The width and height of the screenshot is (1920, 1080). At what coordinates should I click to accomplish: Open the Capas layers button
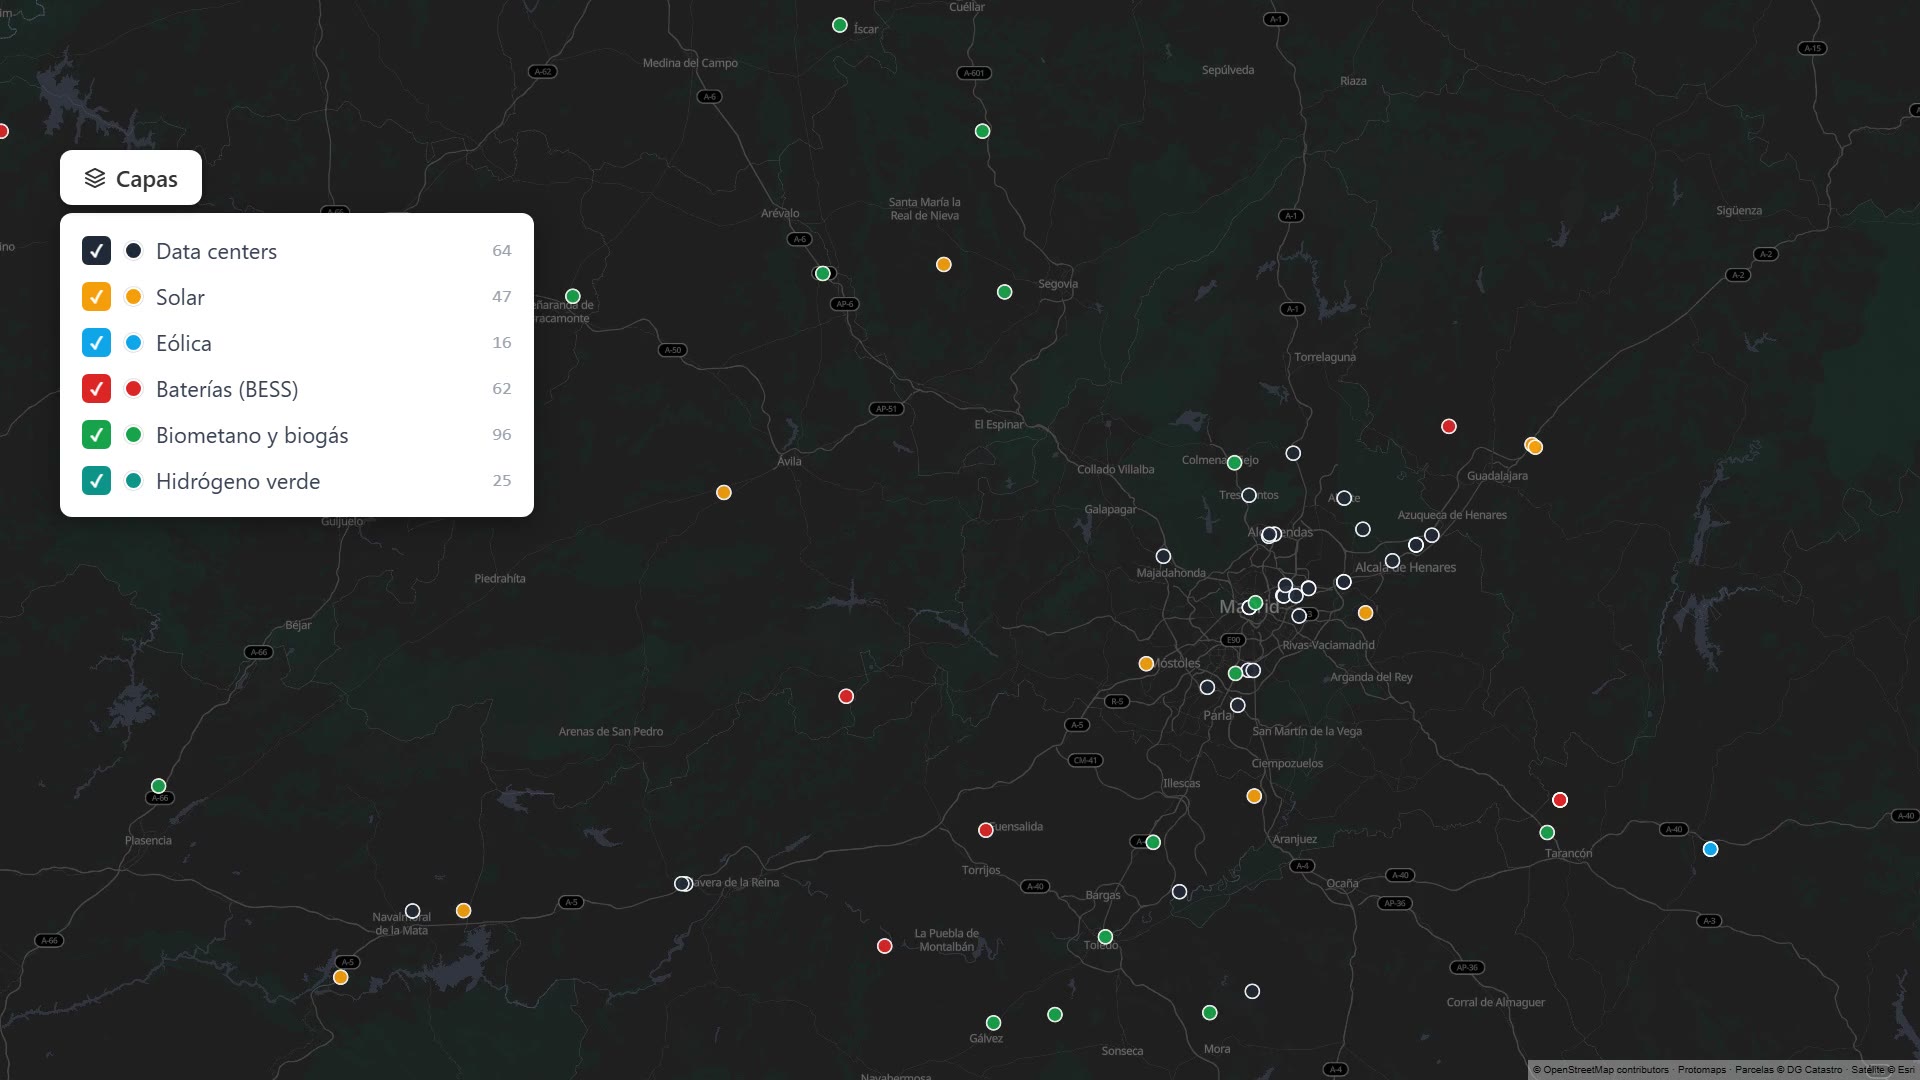tap(131, 178)
